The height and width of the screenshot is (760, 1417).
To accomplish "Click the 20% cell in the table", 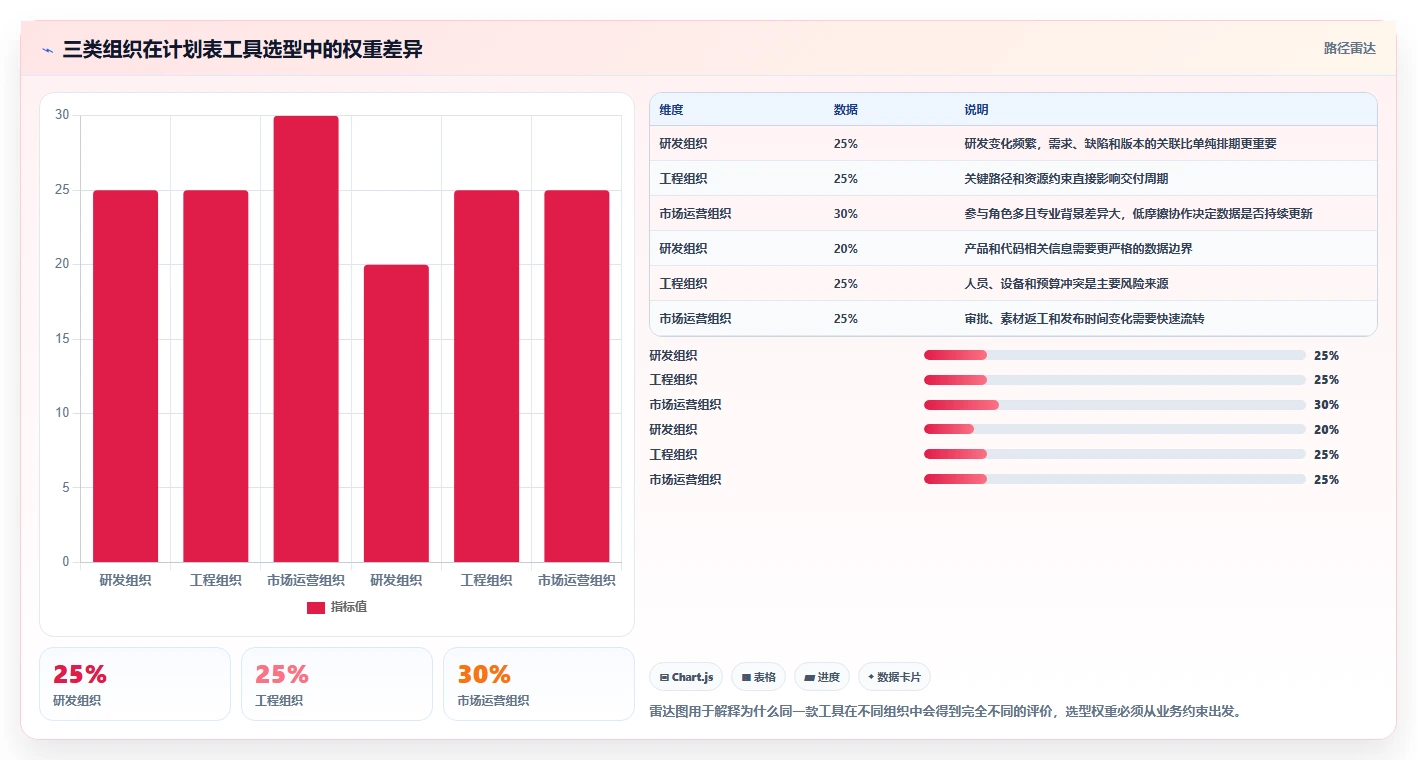I will (846, 249).
